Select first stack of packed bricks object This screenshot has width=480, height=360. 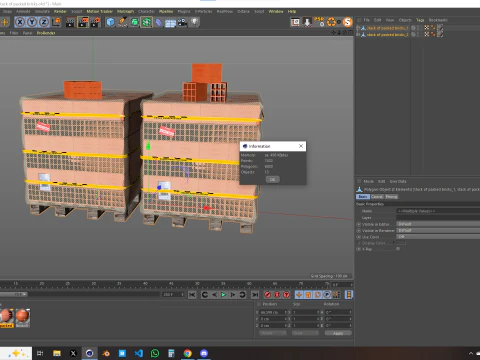click(x=387, y=28)
